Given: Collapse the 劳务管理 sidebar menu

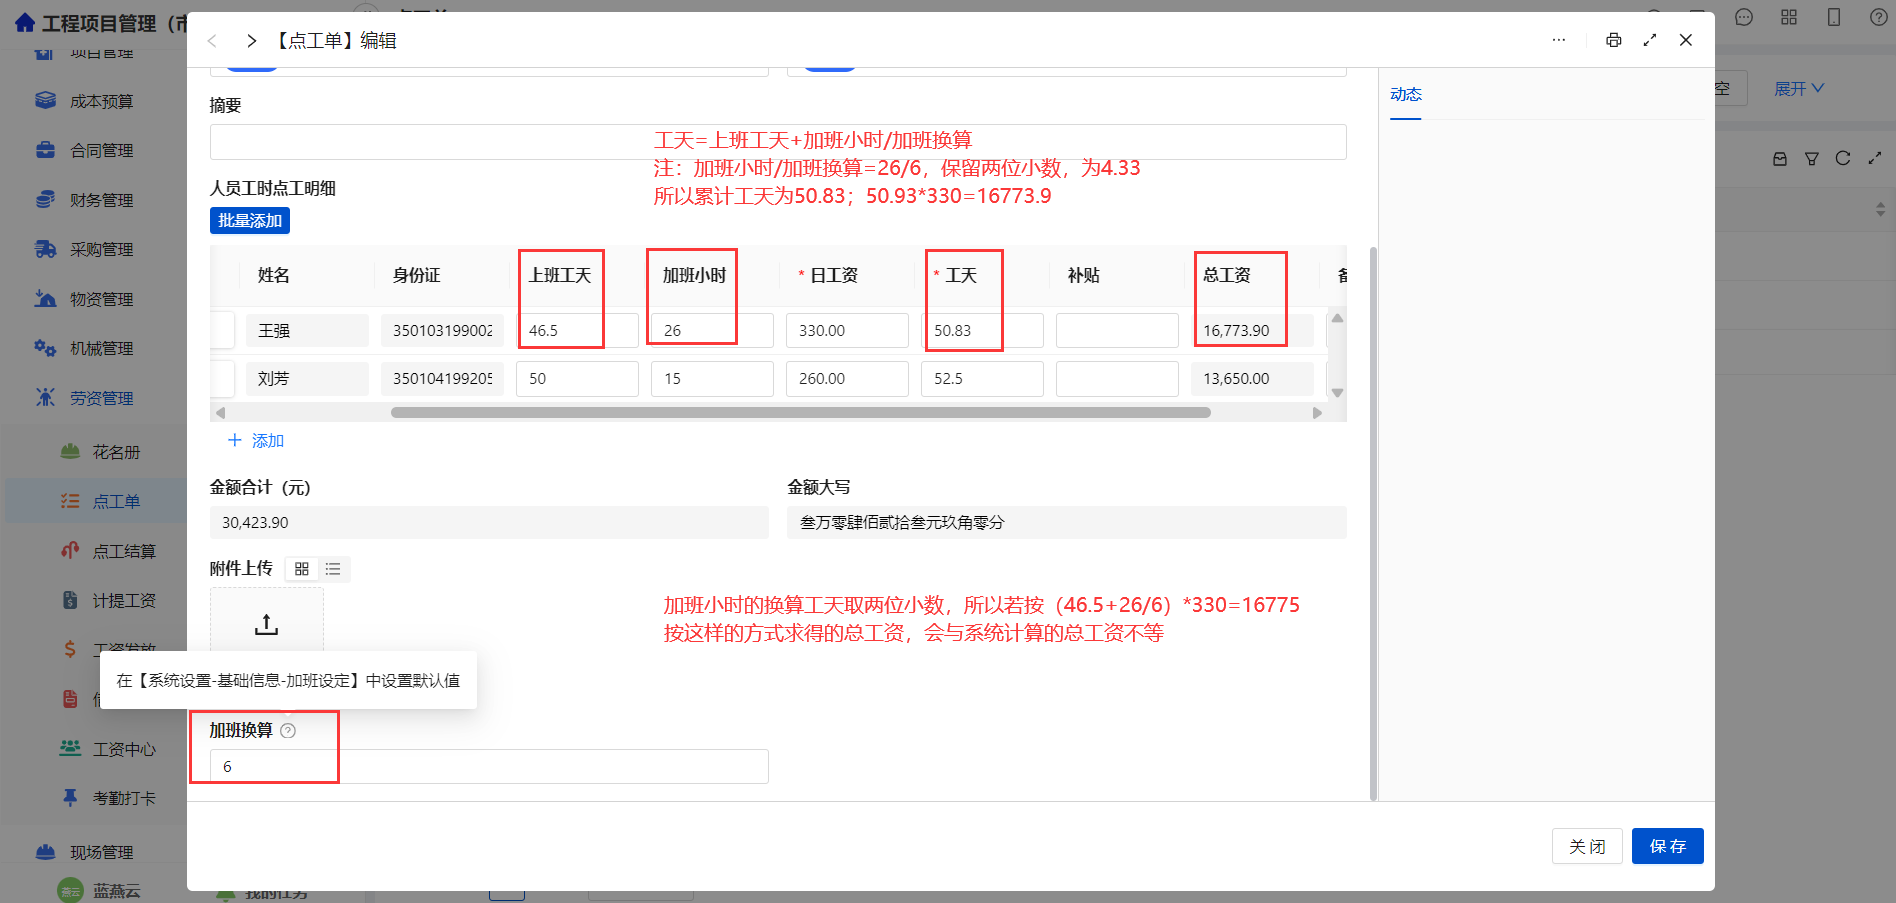Looking at the screenshot, I should click(x=100, y=398).
